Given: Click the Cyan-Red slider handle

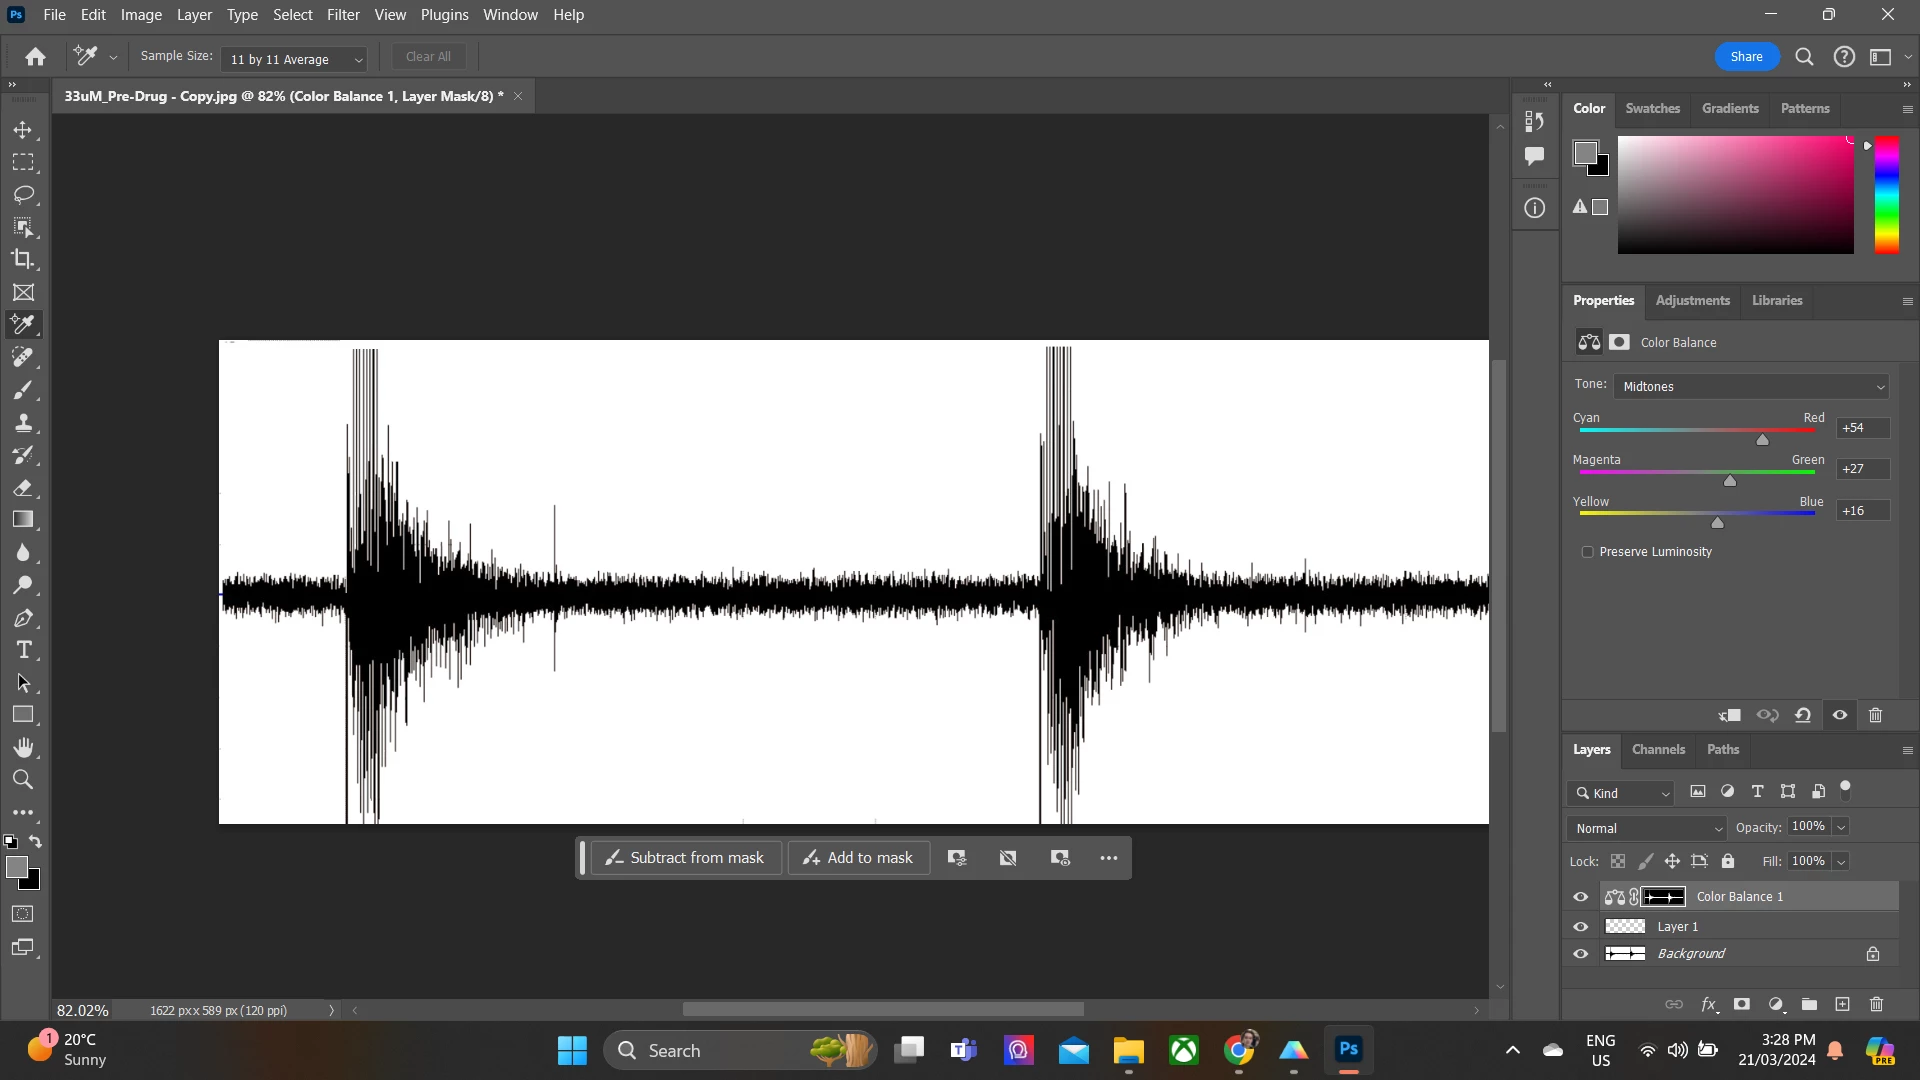Looking at the screenshot, I should (x=1763, y=440).
